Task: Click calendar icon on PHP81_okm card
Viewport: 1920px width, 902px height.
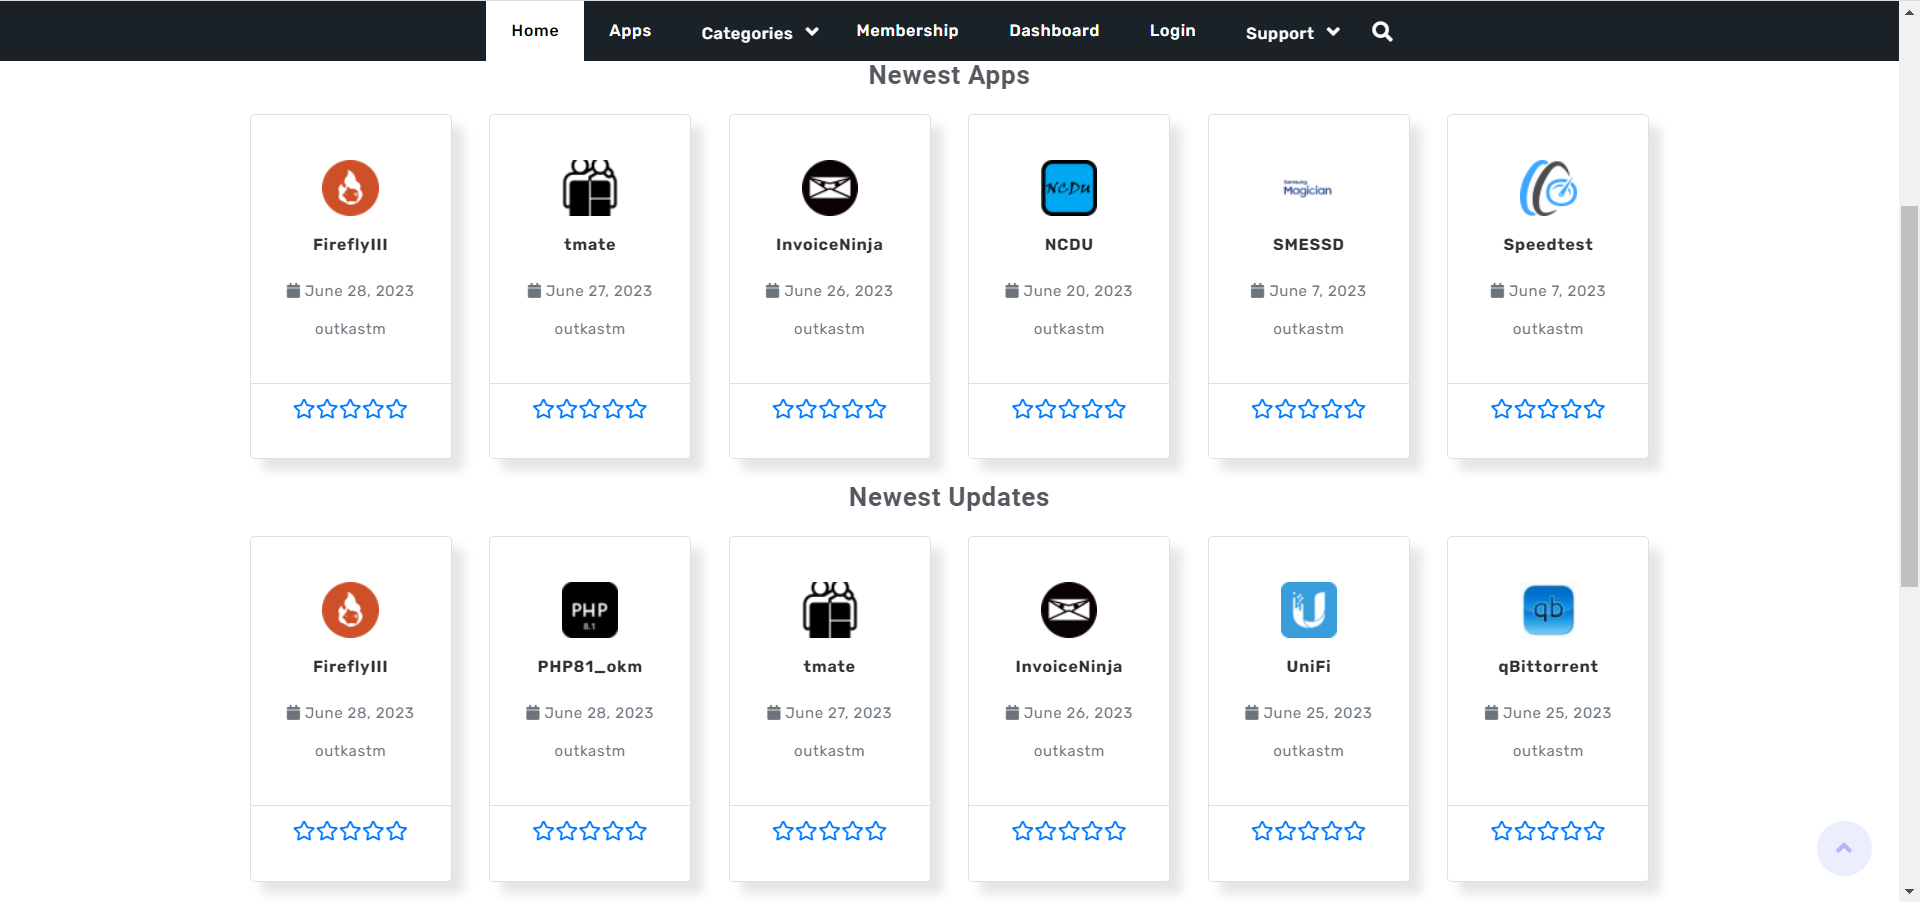Action: (533, 712)
